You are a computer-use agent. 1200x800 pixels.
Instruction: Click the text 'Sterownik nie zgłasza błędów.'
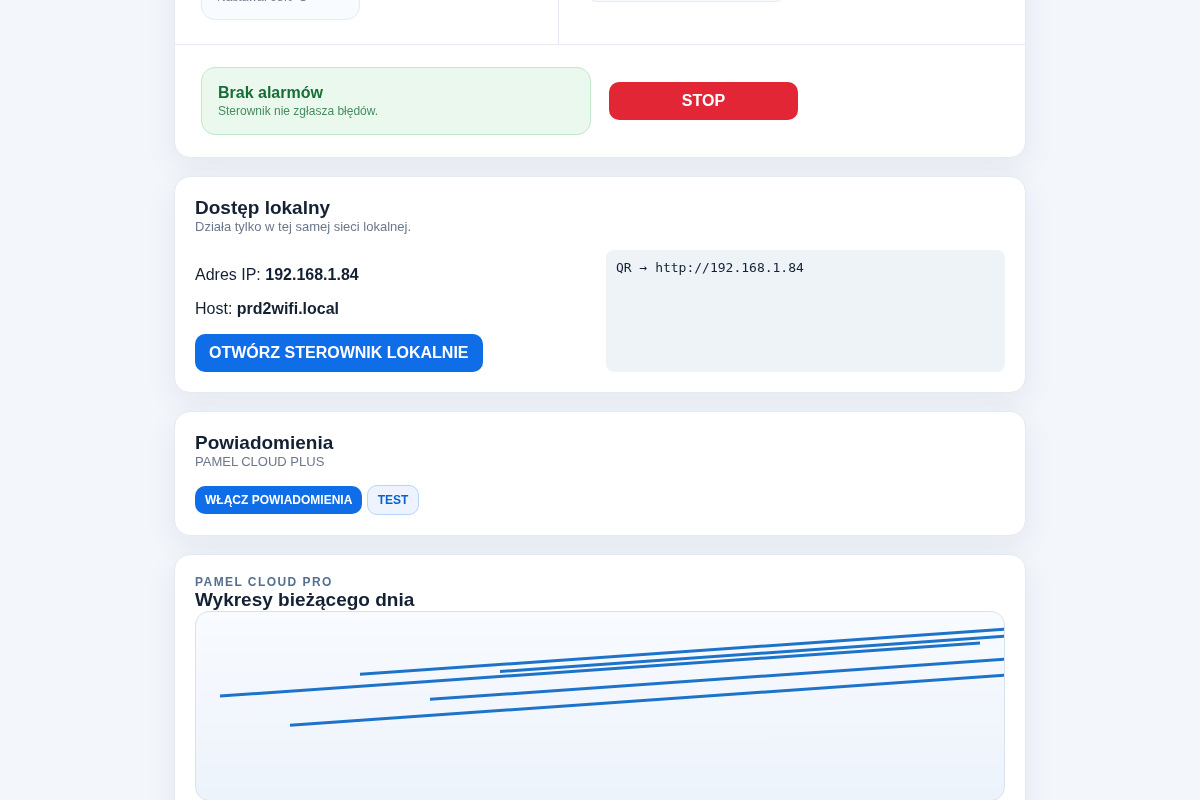[x=298, y=111]
